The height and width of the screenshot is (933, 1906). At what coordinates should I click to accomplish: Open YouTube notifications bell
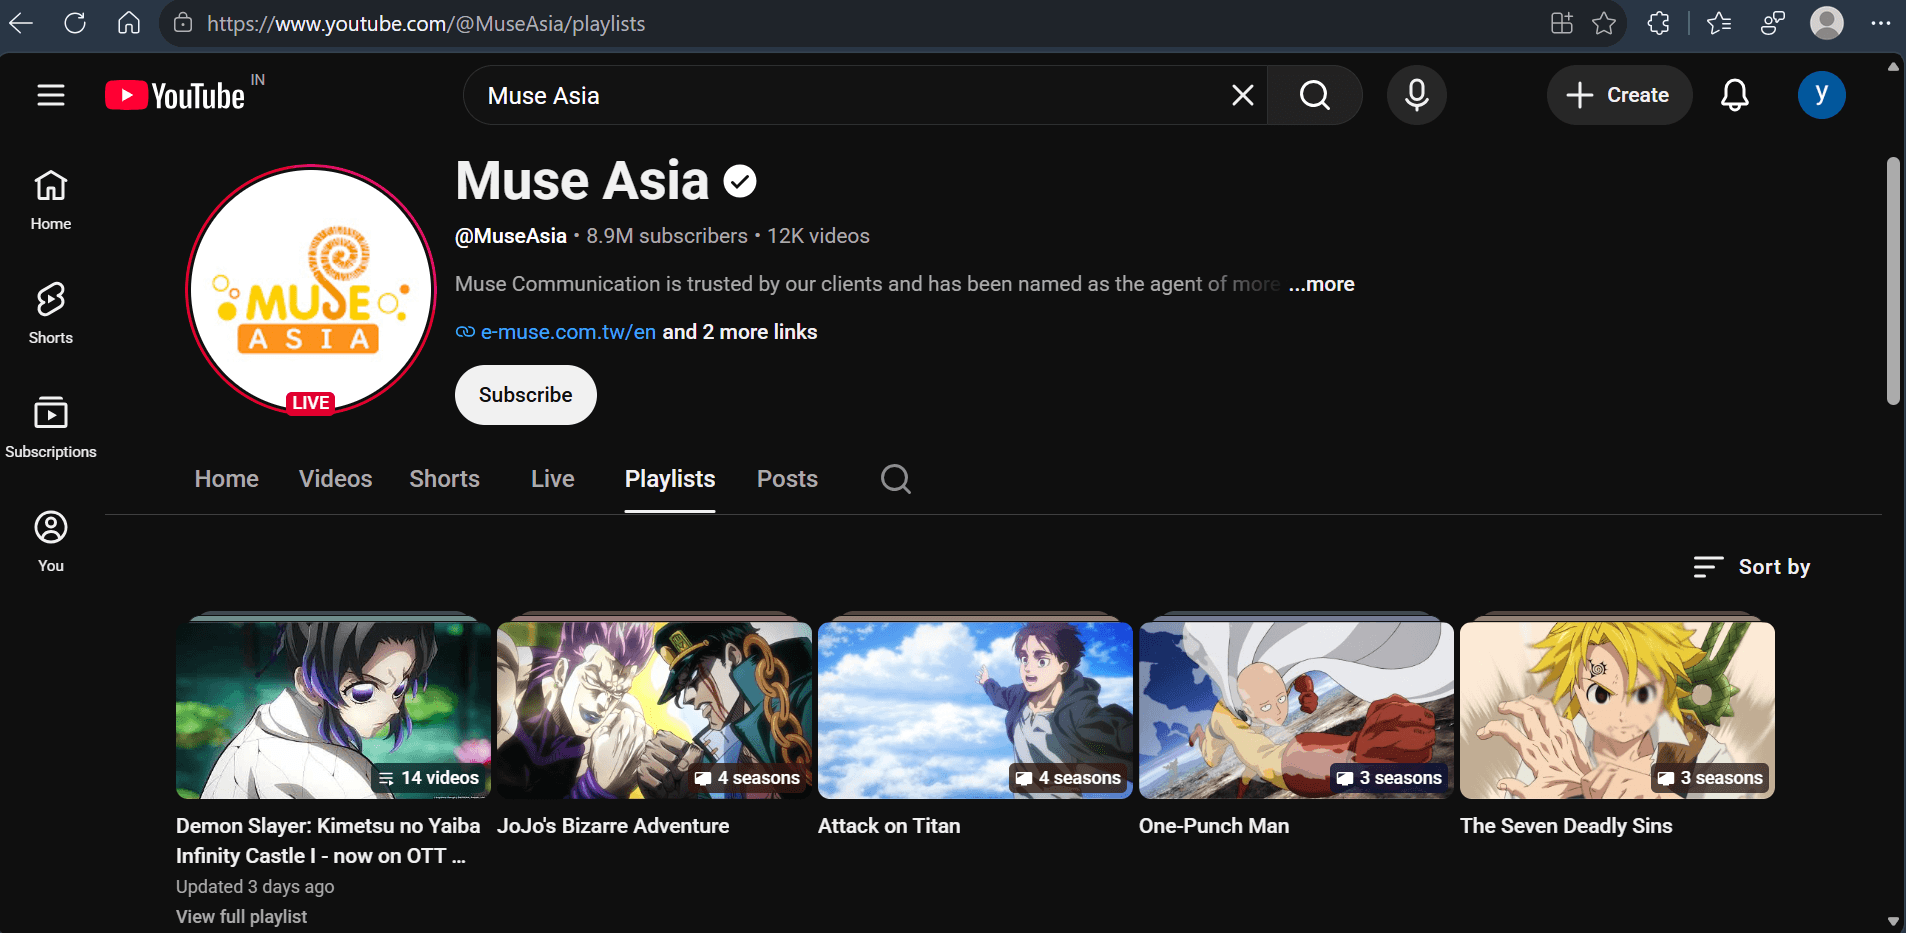click(1735, 95)
